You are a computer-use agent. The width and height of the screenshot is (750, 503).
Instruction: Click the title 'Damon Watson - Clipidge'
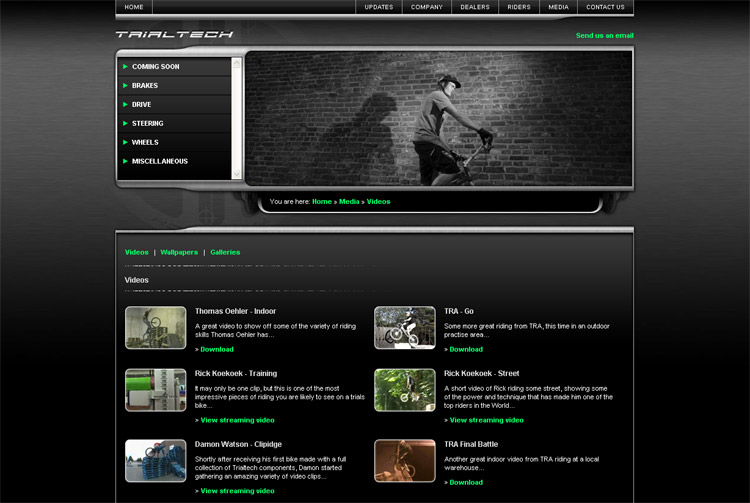238,444
